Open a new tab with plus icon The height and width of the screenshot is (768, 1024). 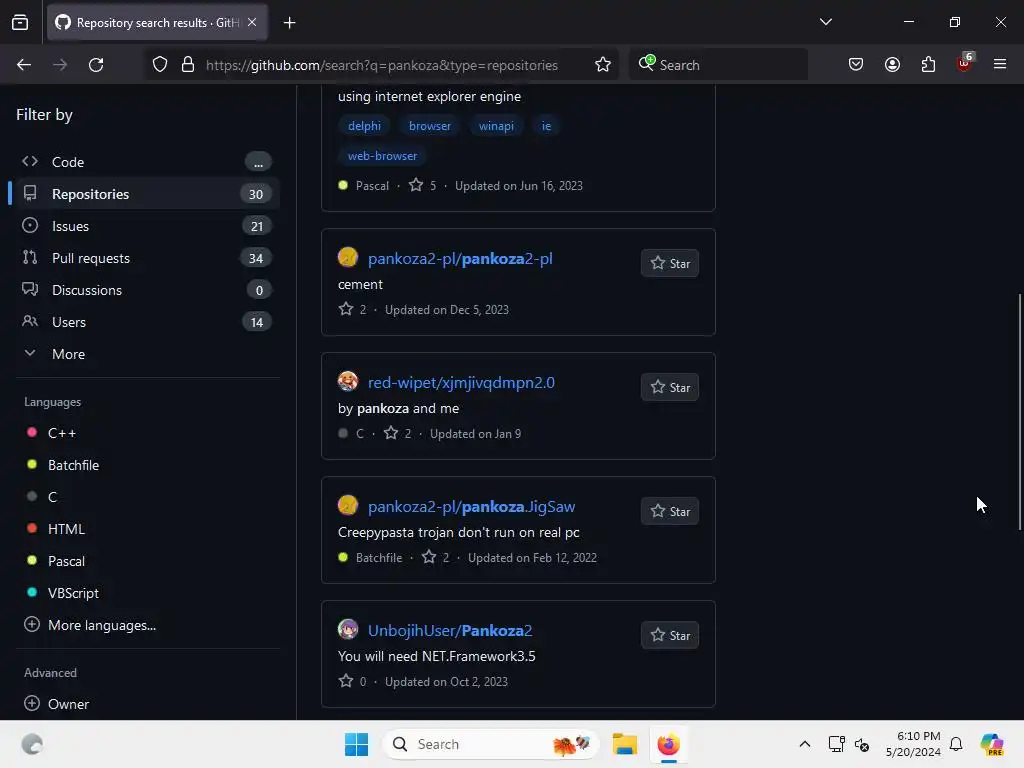[289, 23]
